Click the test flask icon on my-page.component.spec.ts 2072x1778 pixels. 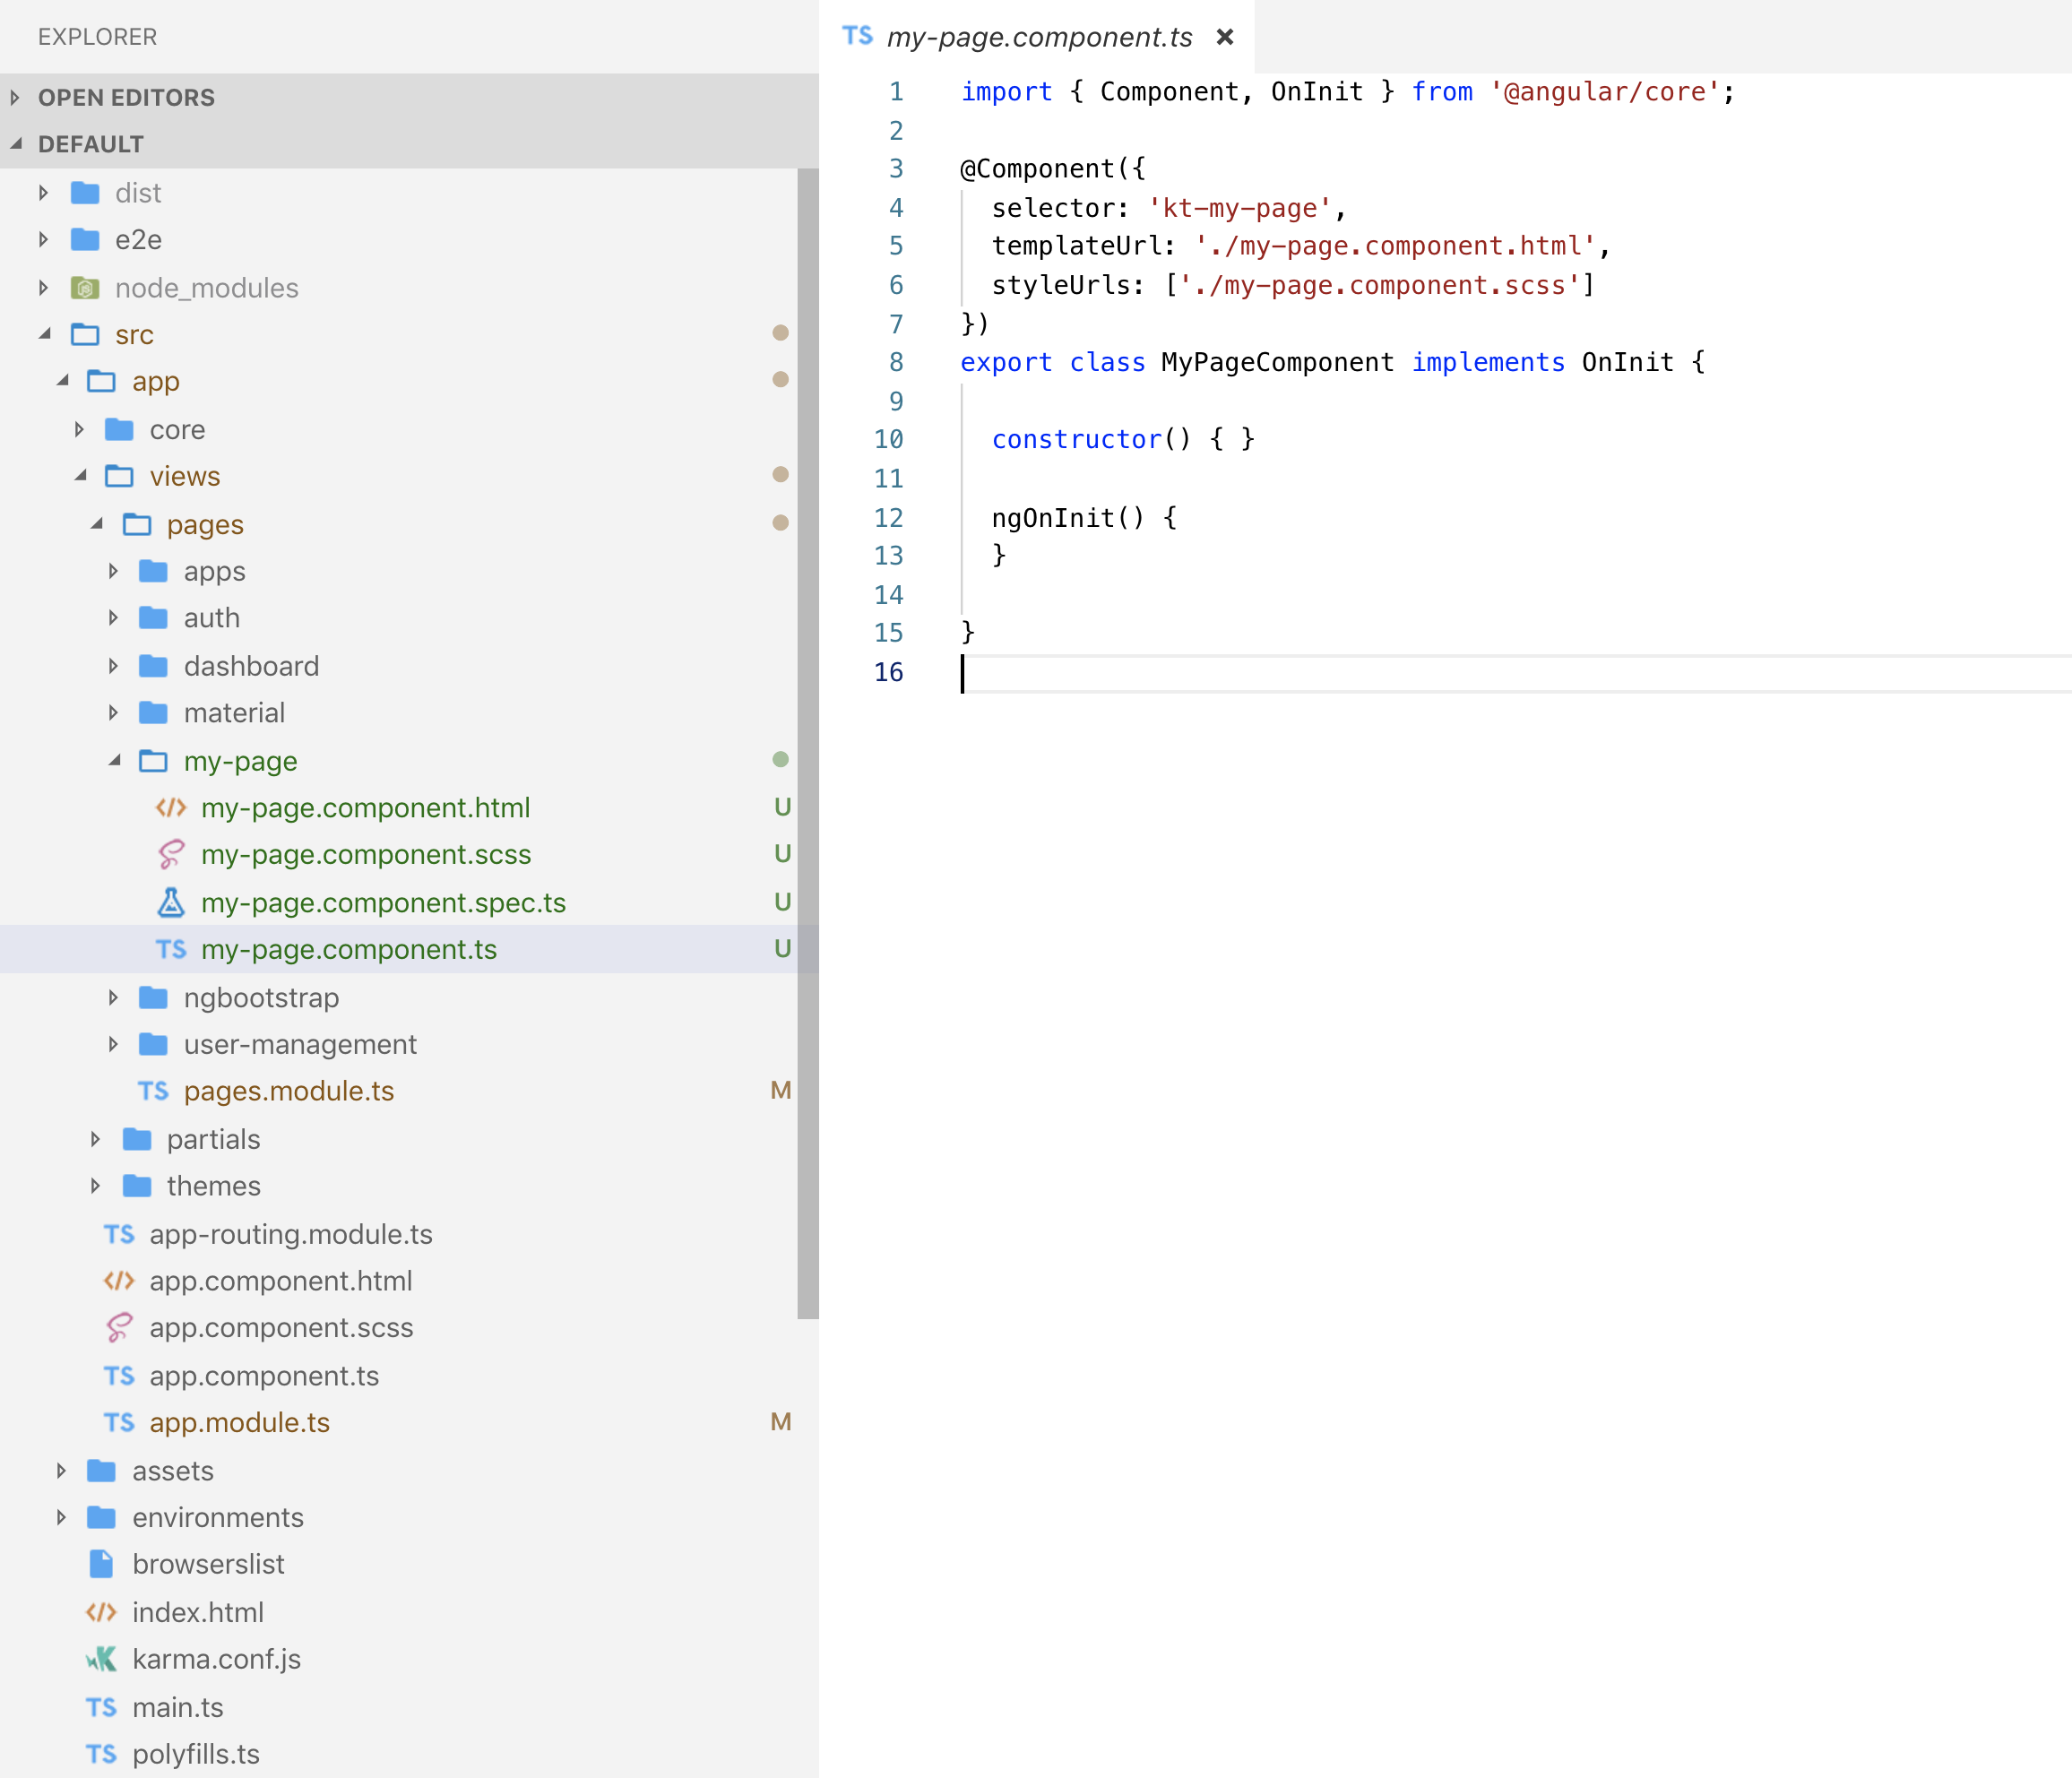[x=169, y=902]
